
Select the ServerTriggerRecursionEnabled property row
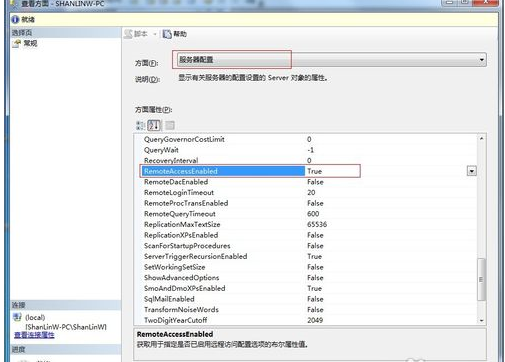pos(306,257)
